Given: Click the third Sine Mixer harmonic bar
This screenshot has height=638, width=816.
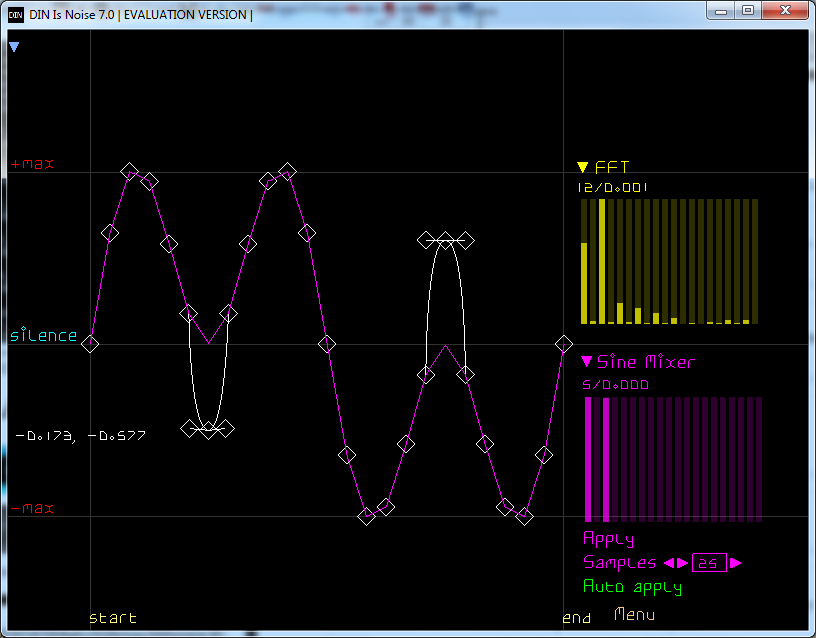Looking at the screenshot, I should [608, 458].
